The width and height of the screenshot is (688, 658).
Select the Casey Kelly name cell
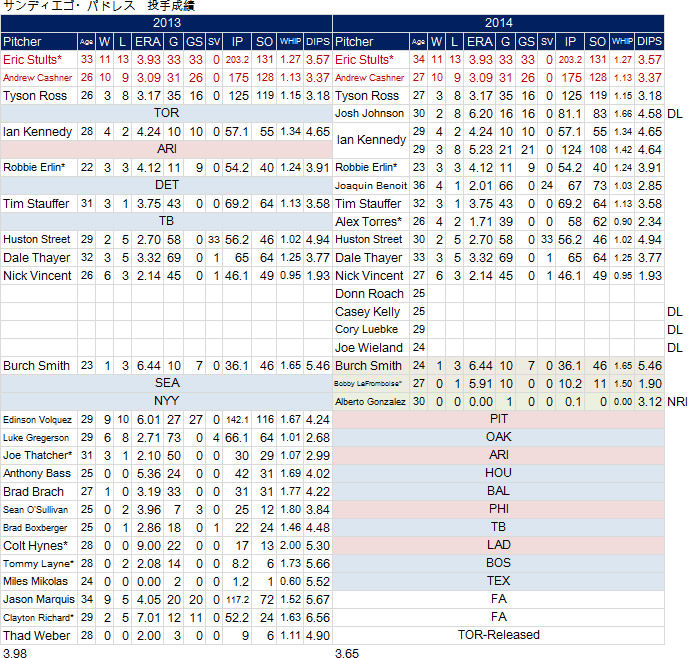[371, 311]
